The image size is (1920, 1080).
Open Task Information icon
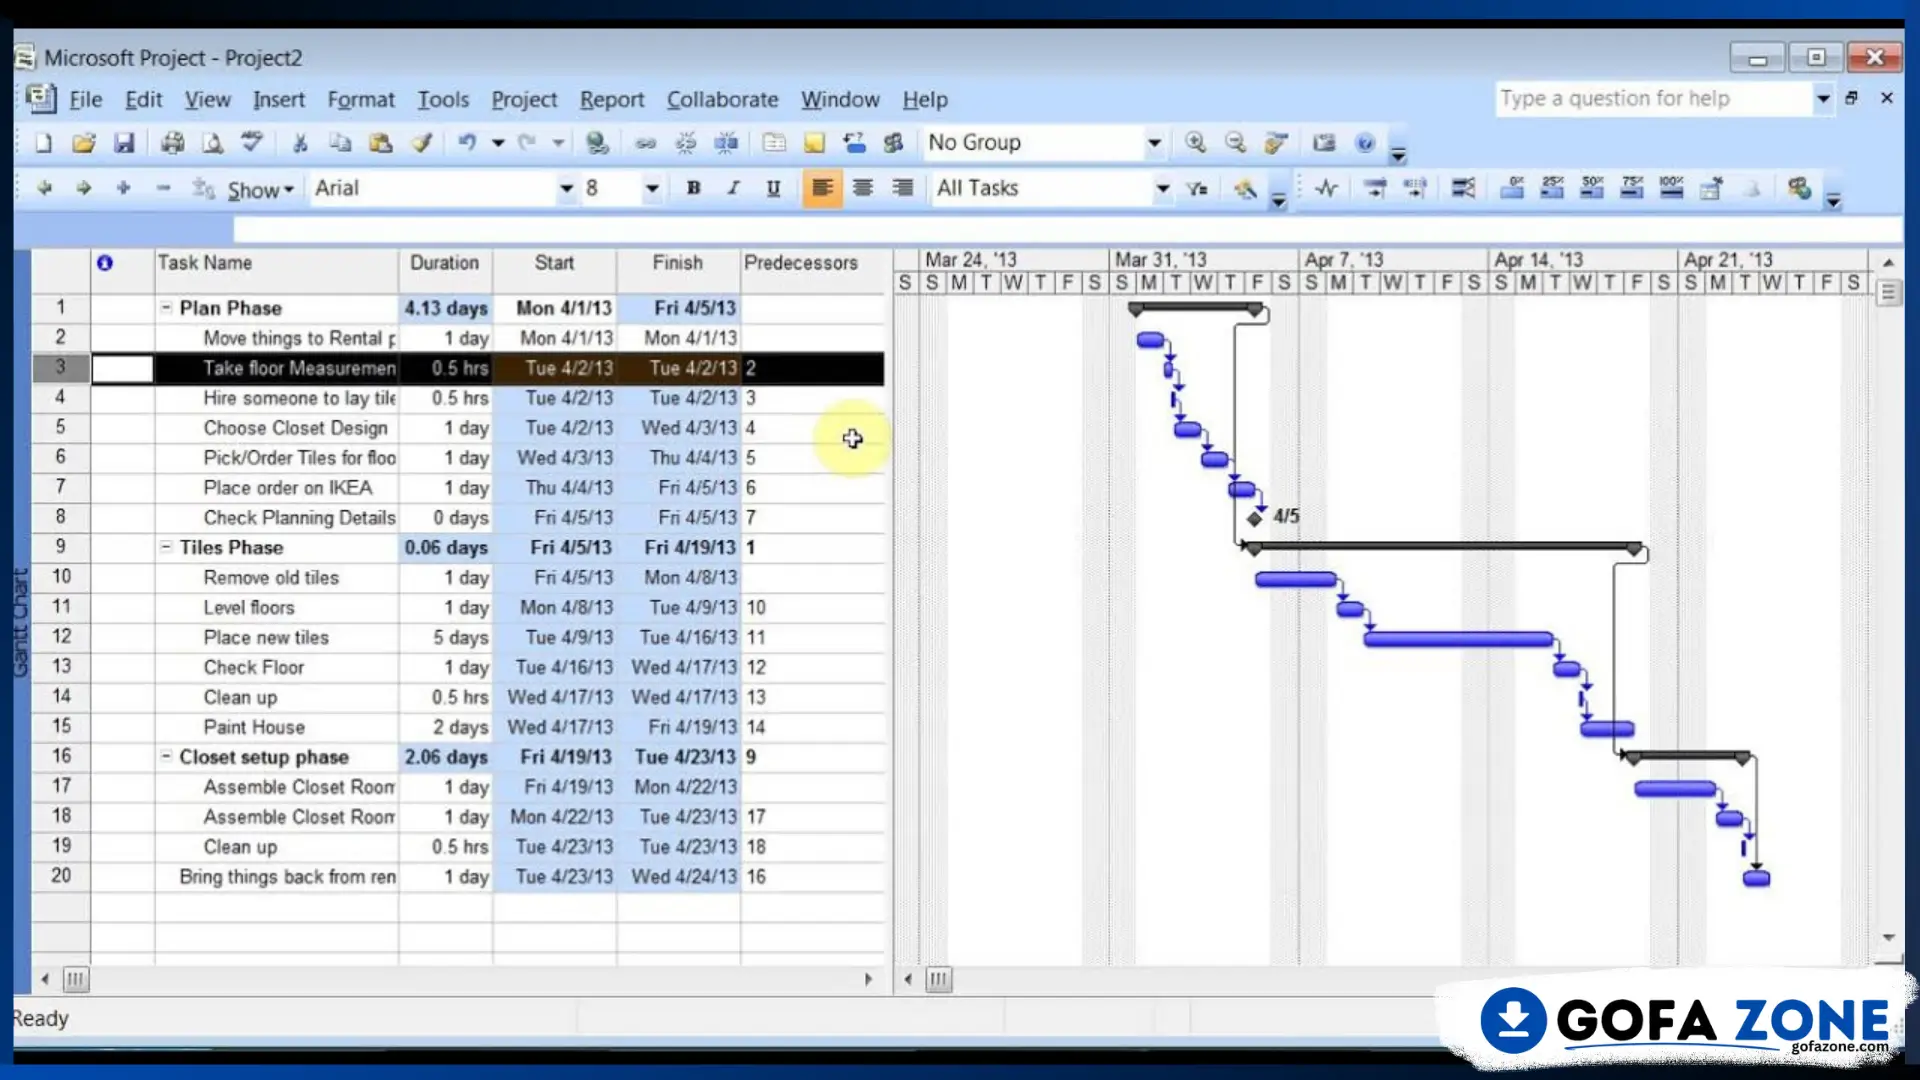774,143
